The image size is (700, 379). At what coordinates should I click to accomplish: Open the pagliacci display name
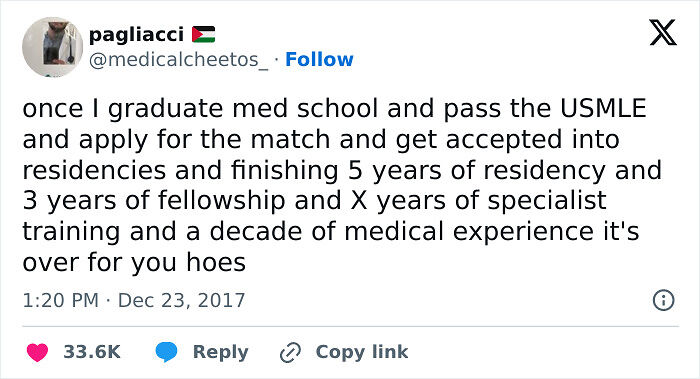(136, 35)
